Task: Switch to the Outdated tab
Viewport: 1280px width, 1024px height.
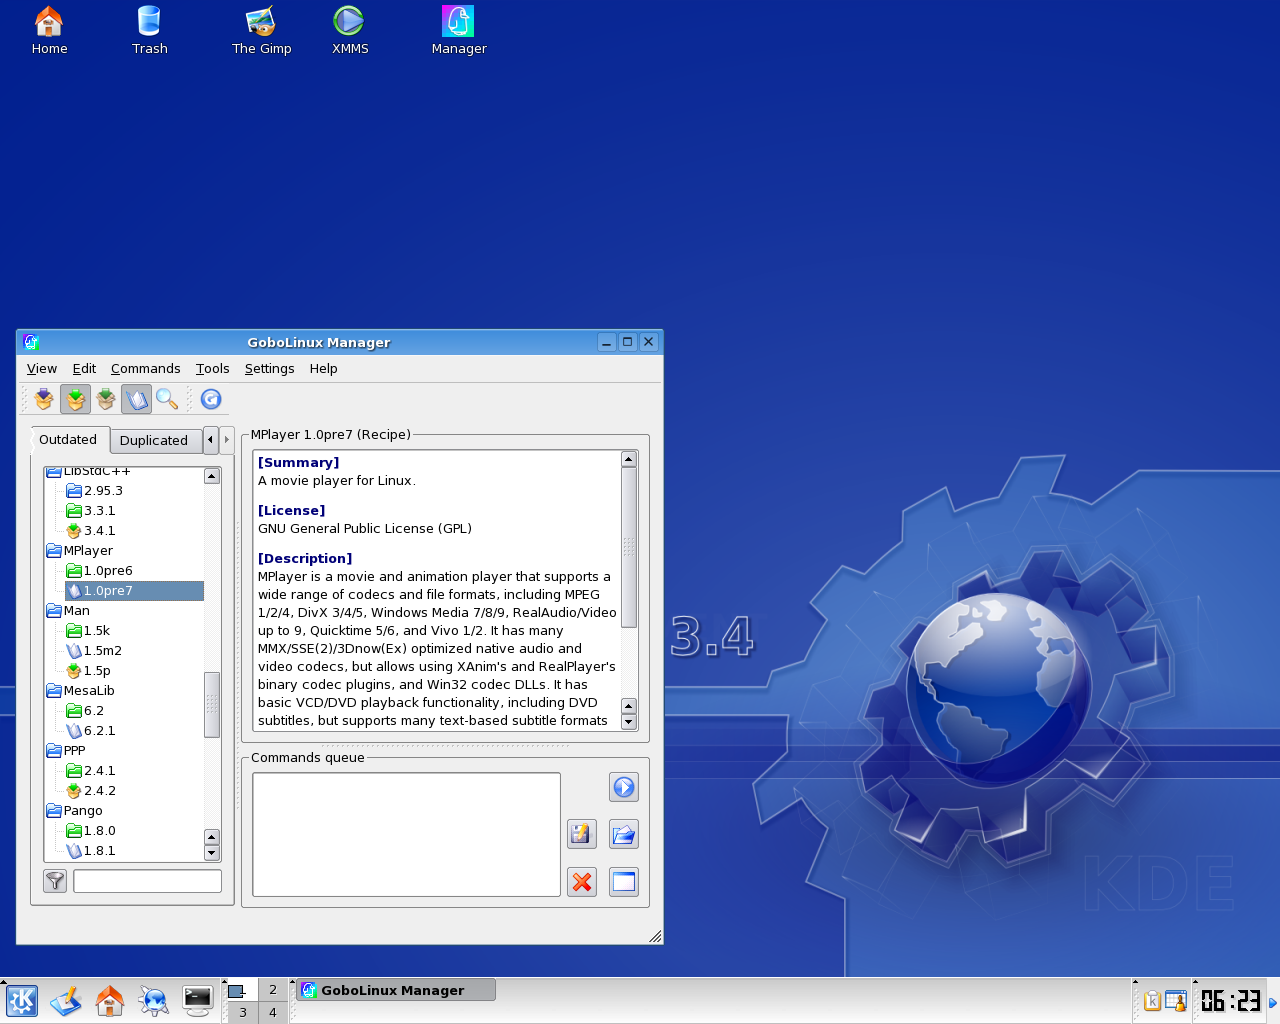Action: pos(68,440)
